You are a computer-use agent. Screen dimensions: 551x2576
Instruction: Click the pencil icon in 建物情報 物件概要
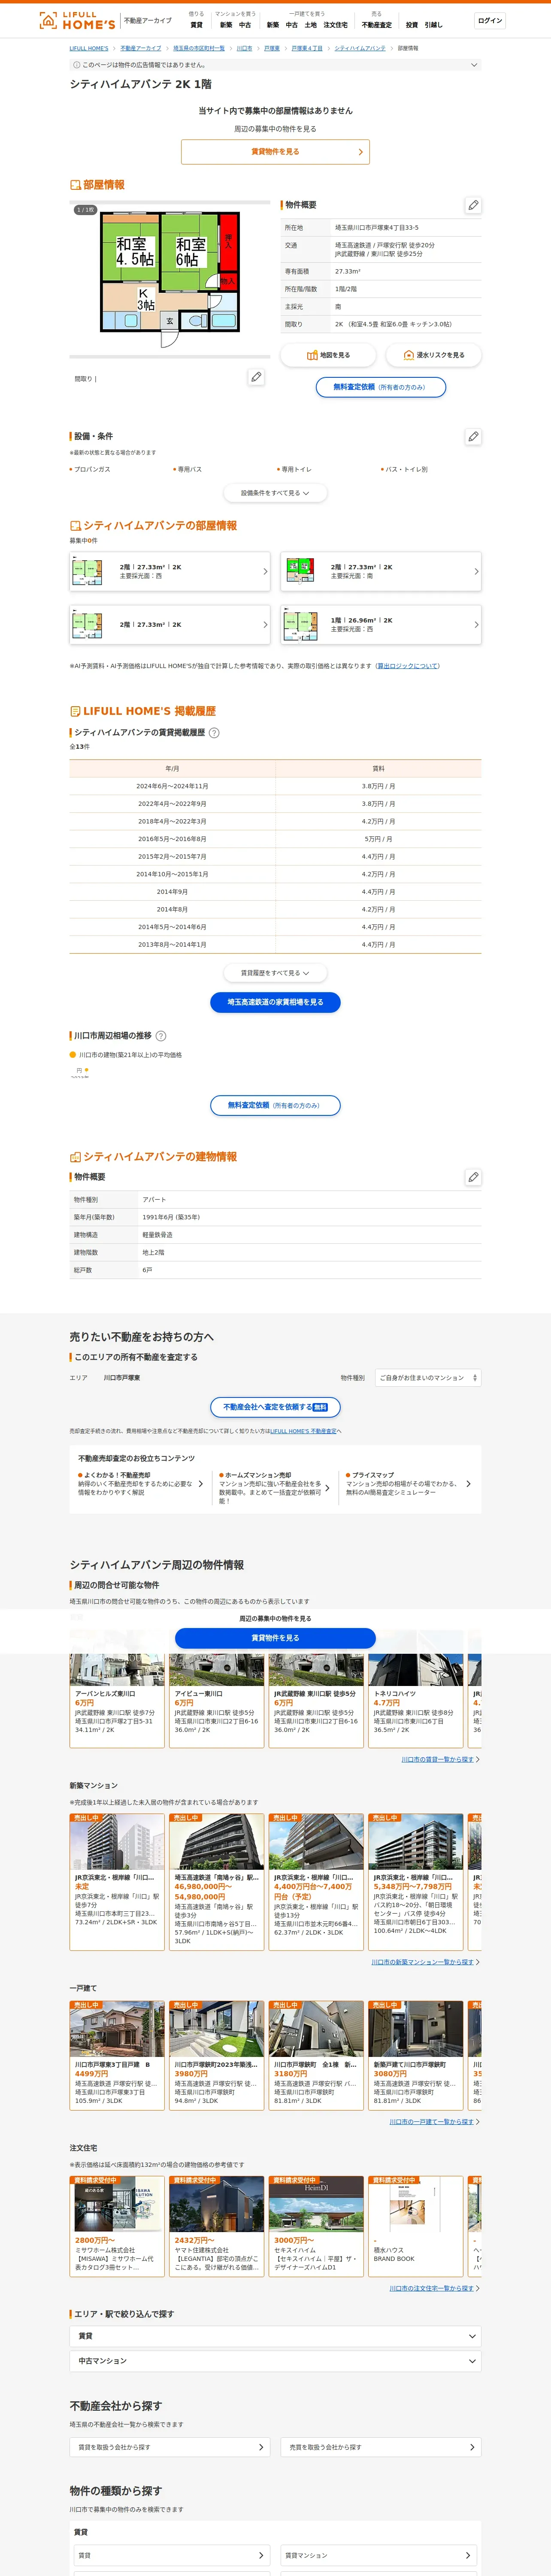[473, 1177]
